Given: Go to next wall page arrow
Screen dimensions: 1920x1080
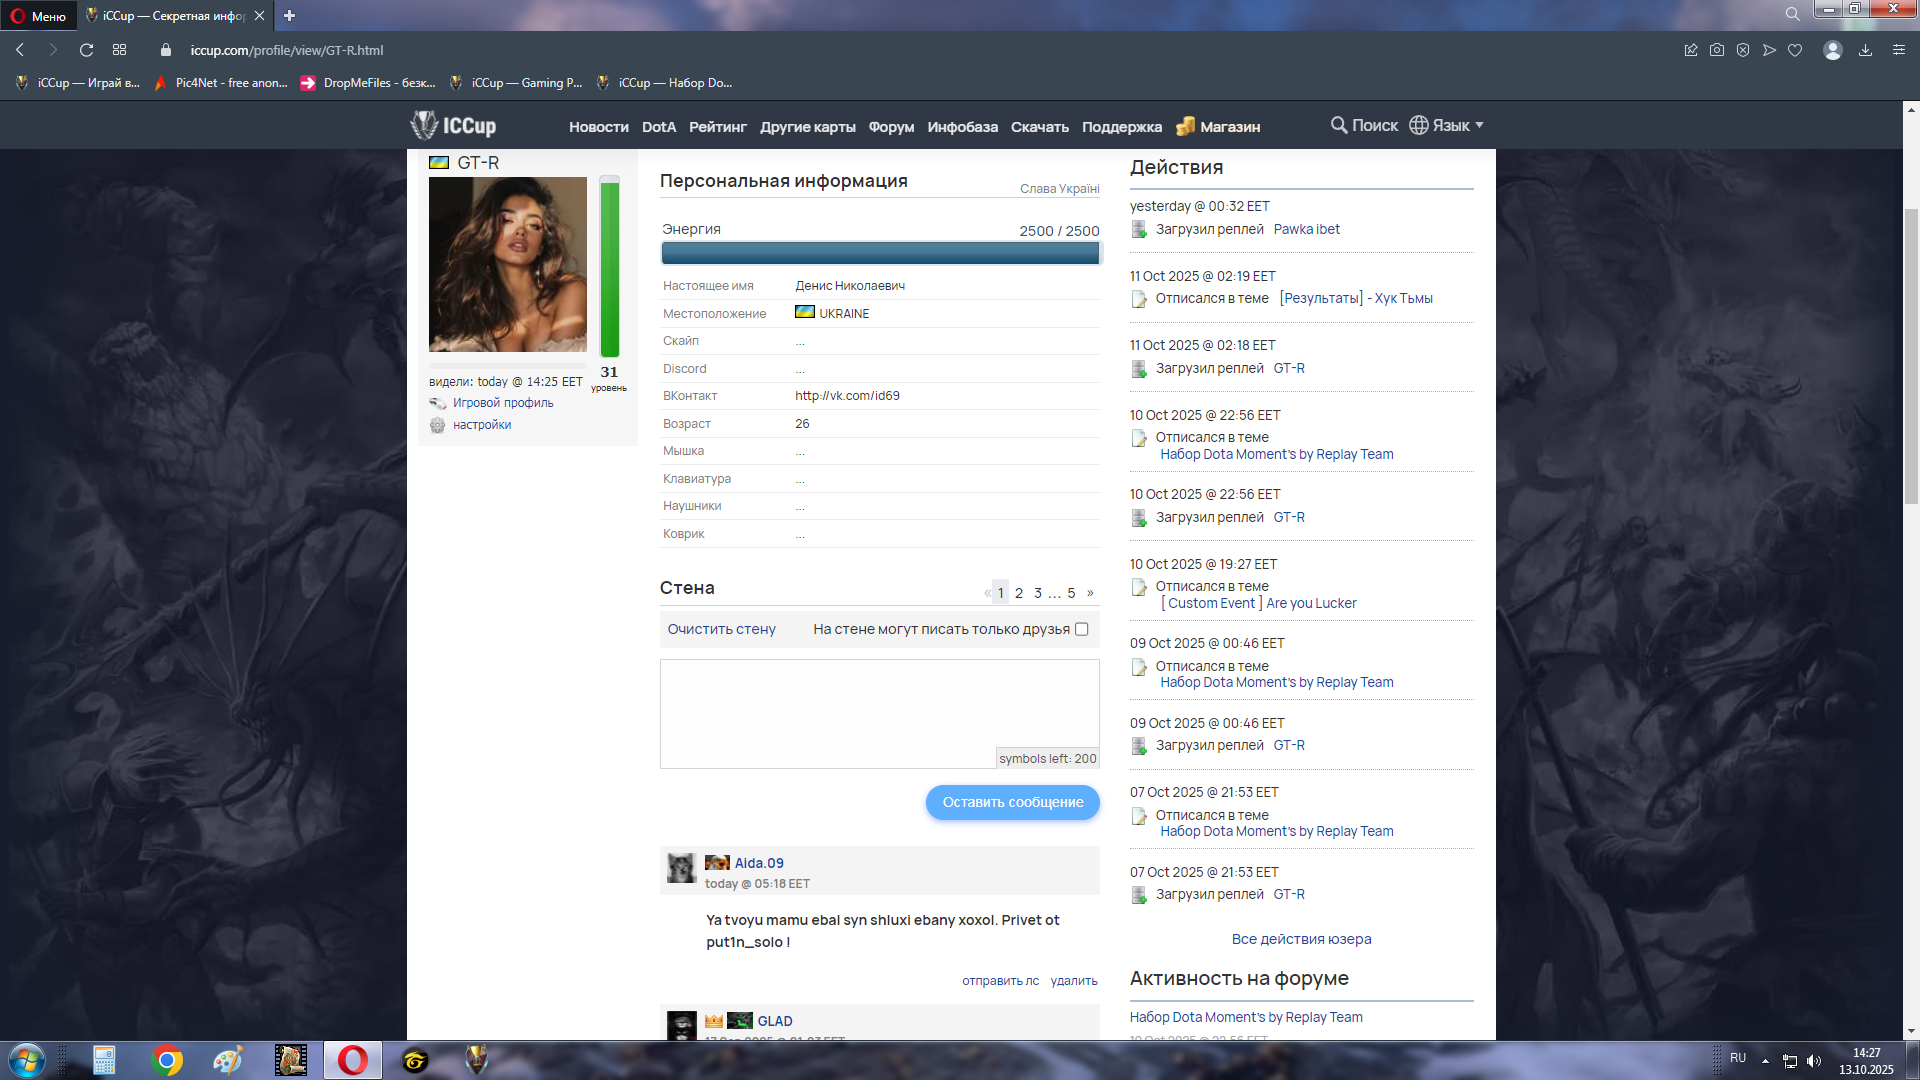Looking at the screenshot, I should click(1090, 593).
